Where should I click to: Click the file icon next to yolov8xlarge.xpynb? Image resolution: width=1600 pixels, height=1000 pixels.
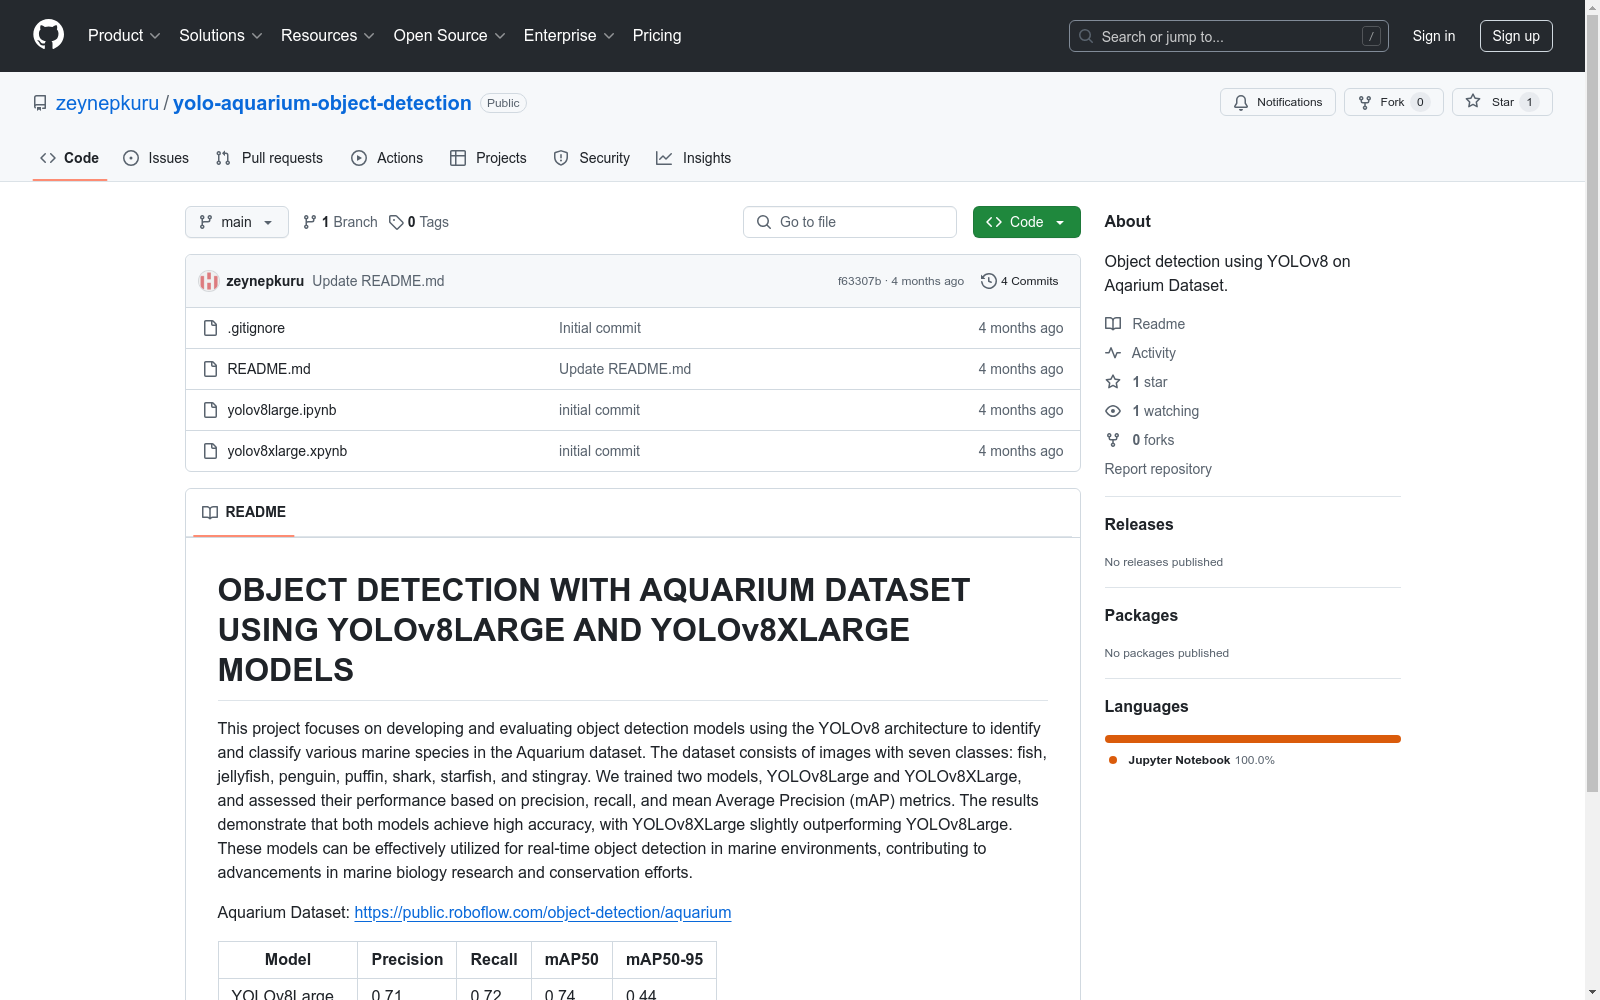(x=210, y=451)
